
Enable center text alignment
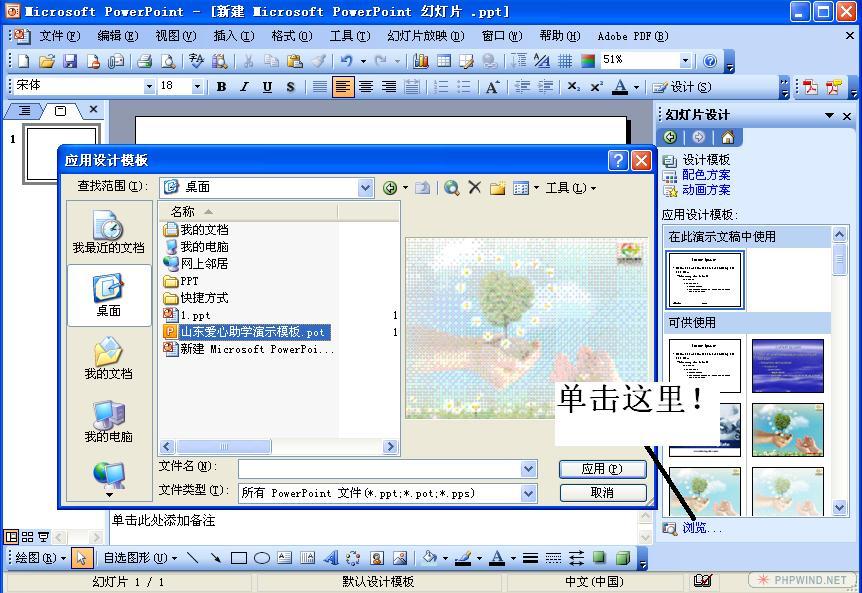366,86
